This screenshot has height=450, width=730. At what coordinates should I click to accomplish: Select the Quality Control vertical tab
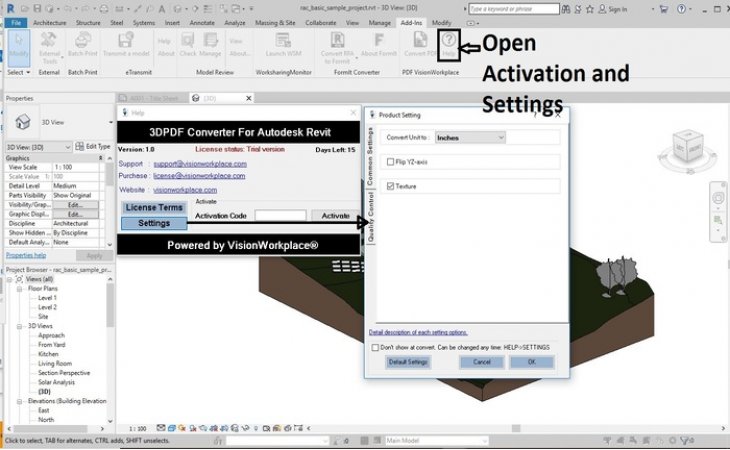(x=371, y=217)
